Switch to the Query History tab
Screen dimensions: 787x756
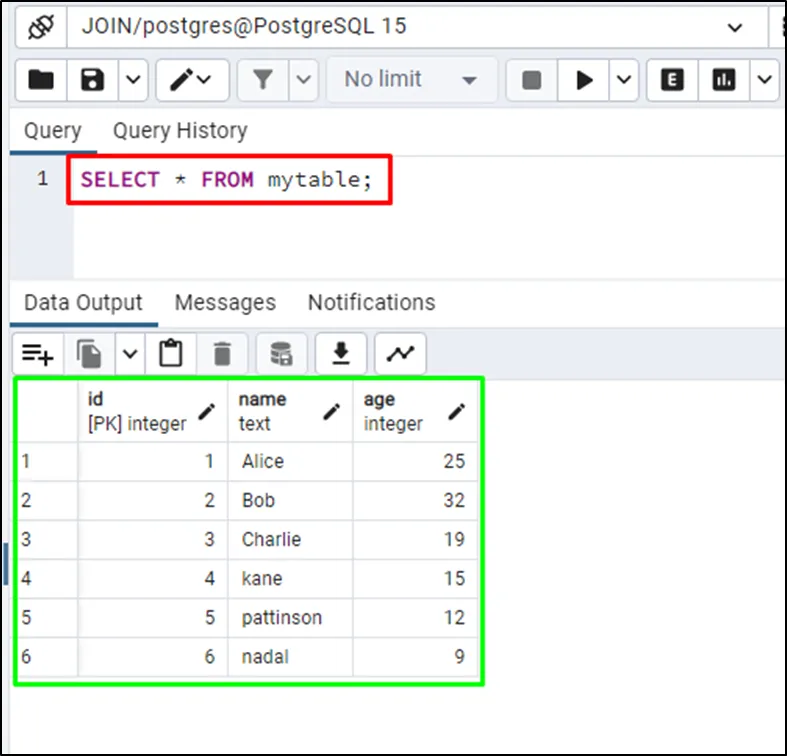tap(180, 131)
